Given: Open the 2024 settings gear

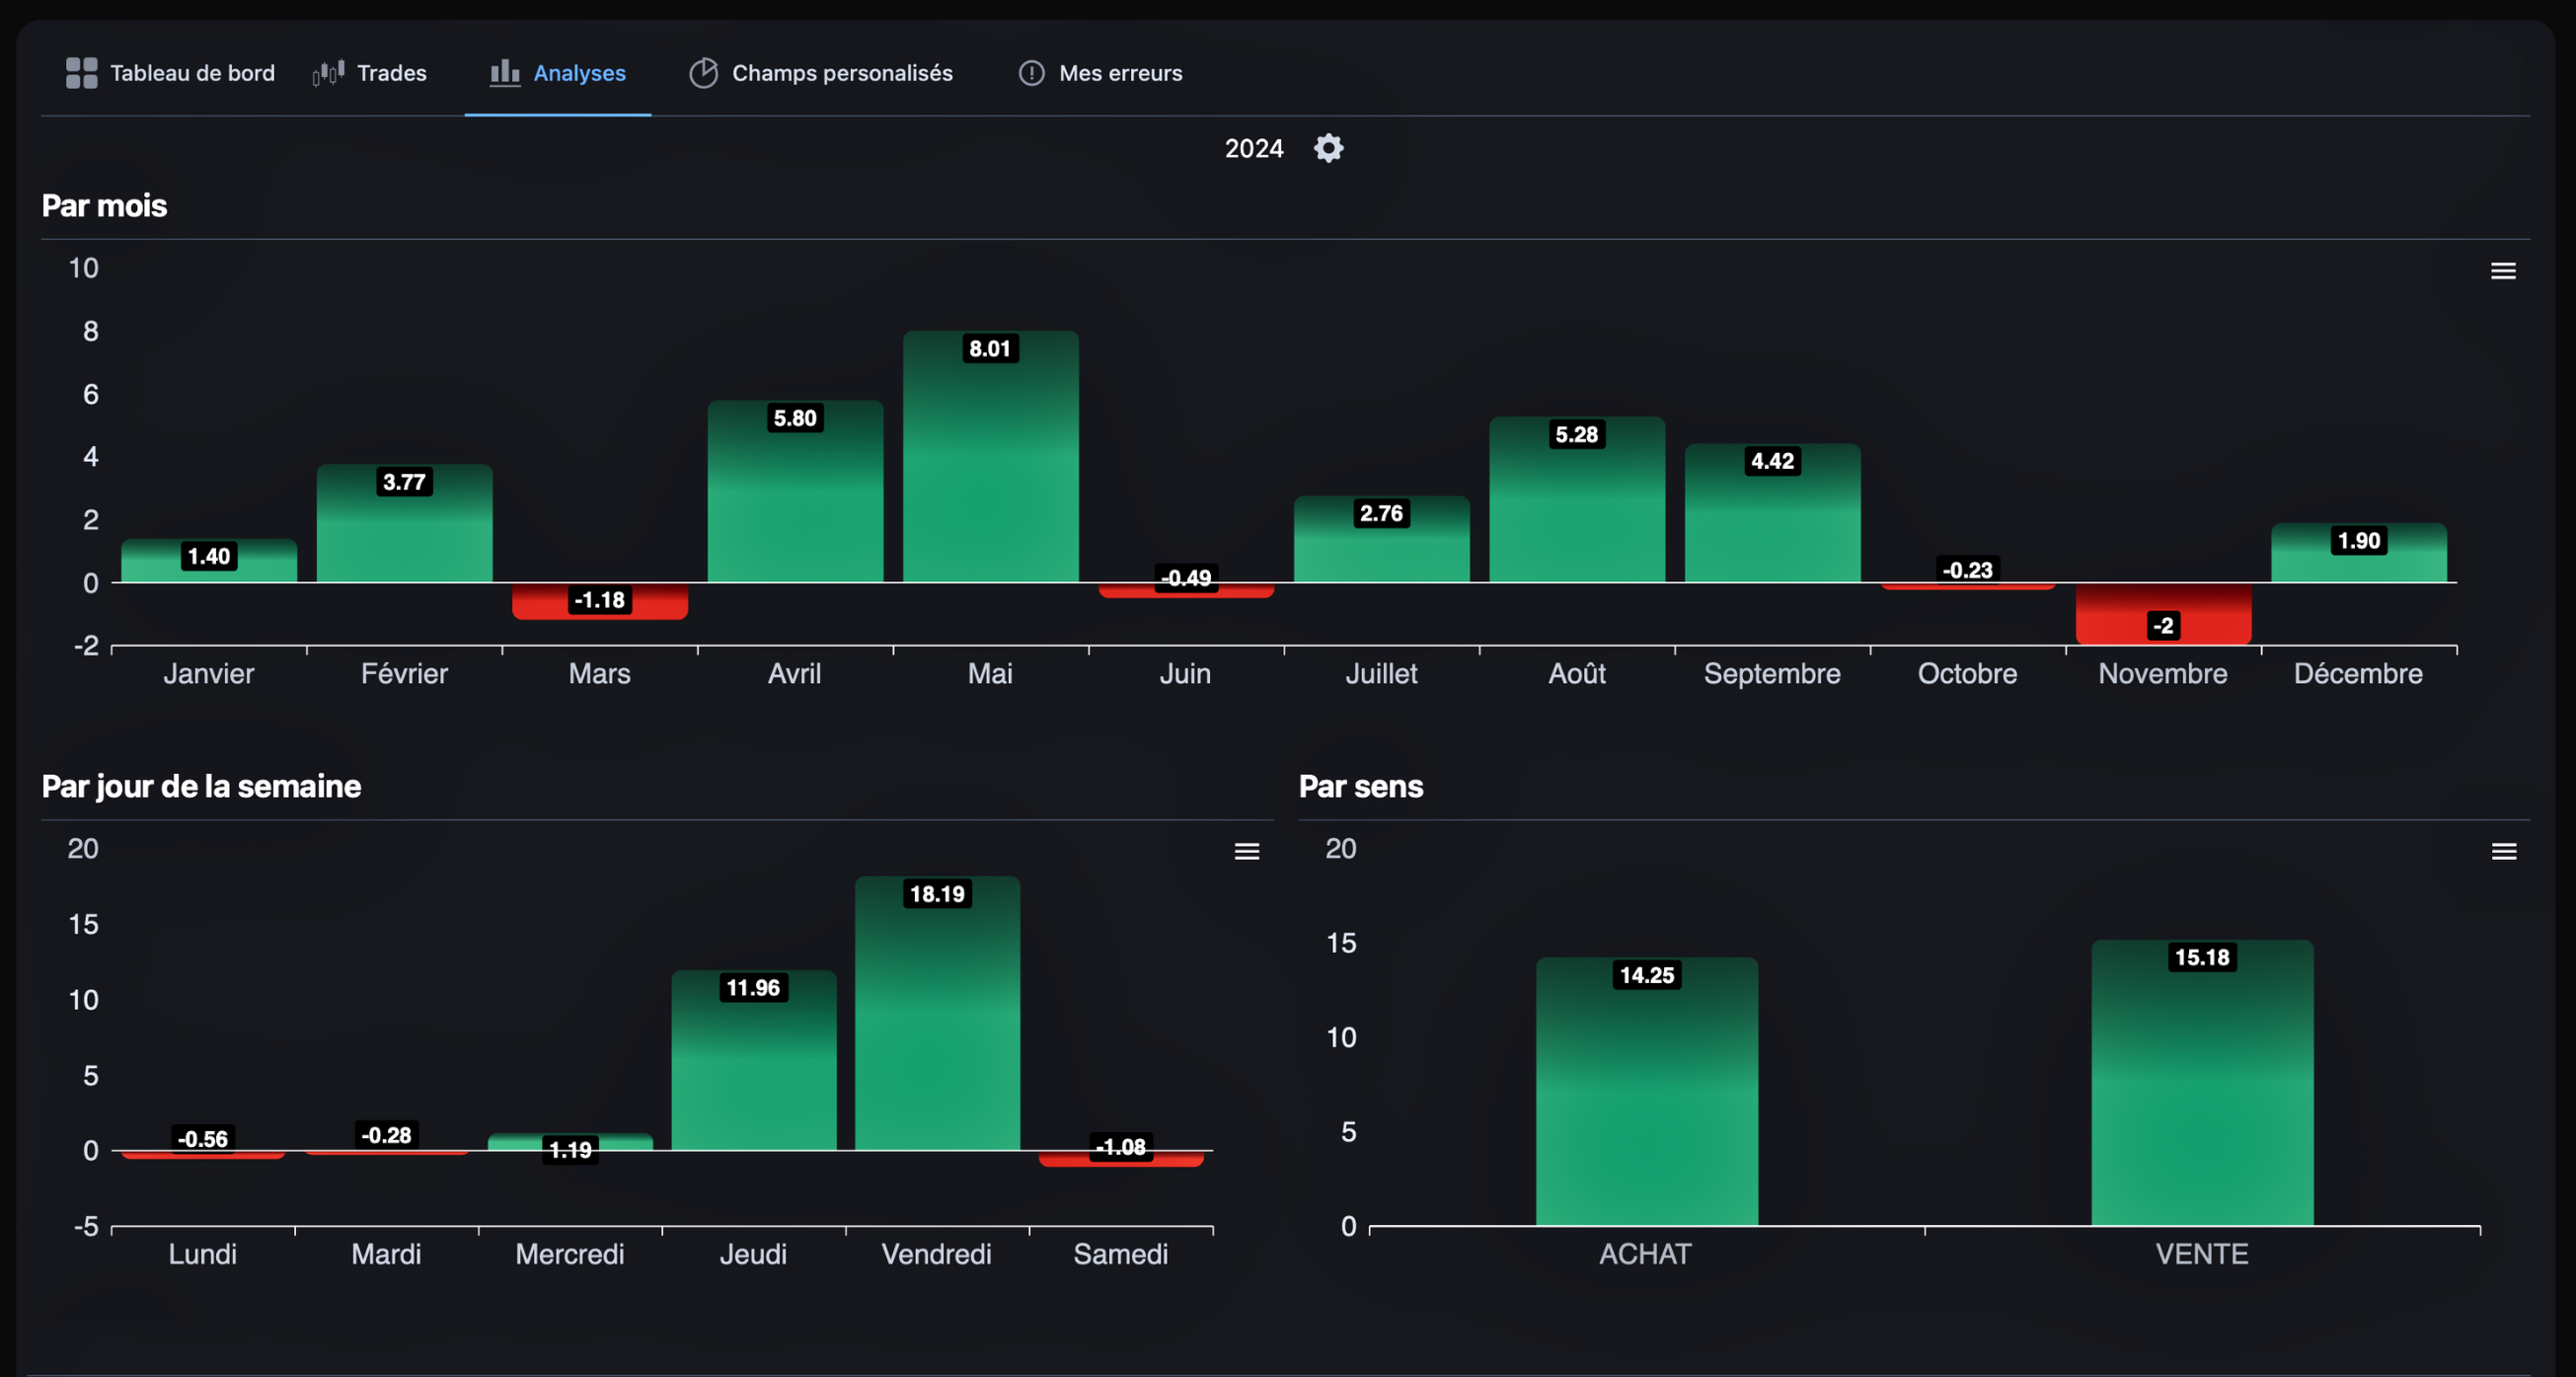Looking at the screenshot, I should [1328, 149].
